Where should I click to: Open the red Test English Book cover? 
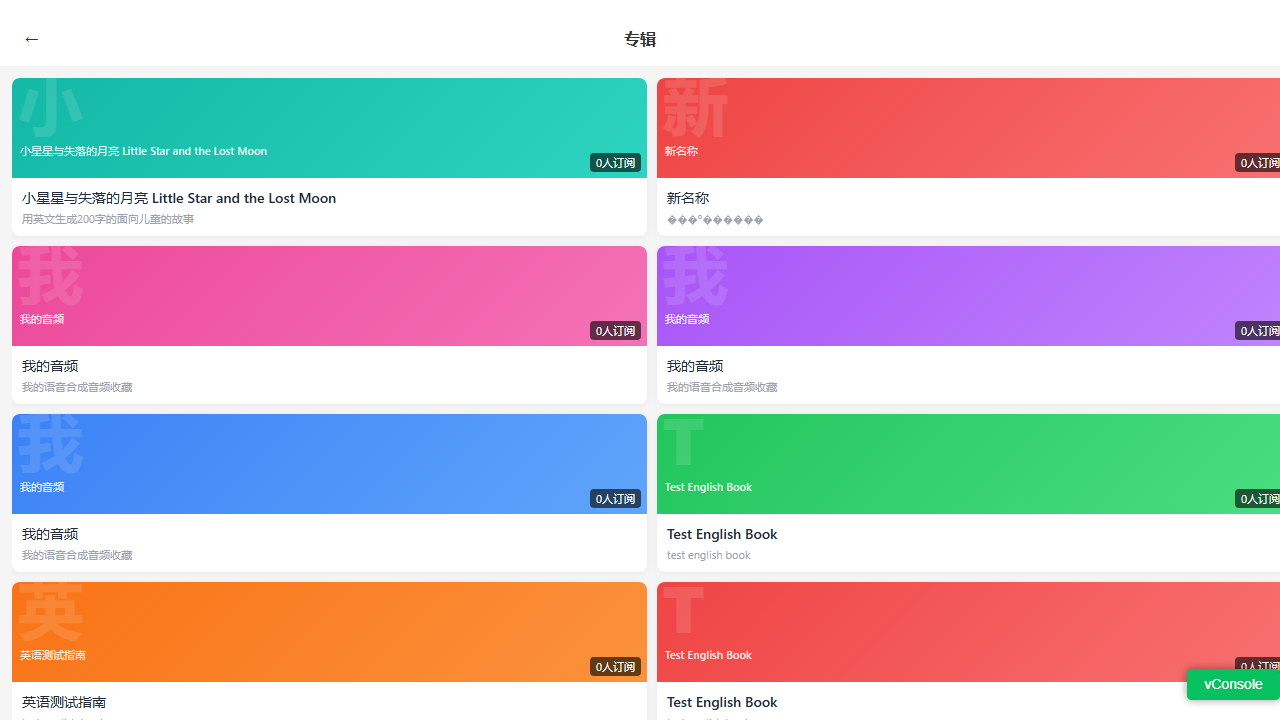click(968, 632)
